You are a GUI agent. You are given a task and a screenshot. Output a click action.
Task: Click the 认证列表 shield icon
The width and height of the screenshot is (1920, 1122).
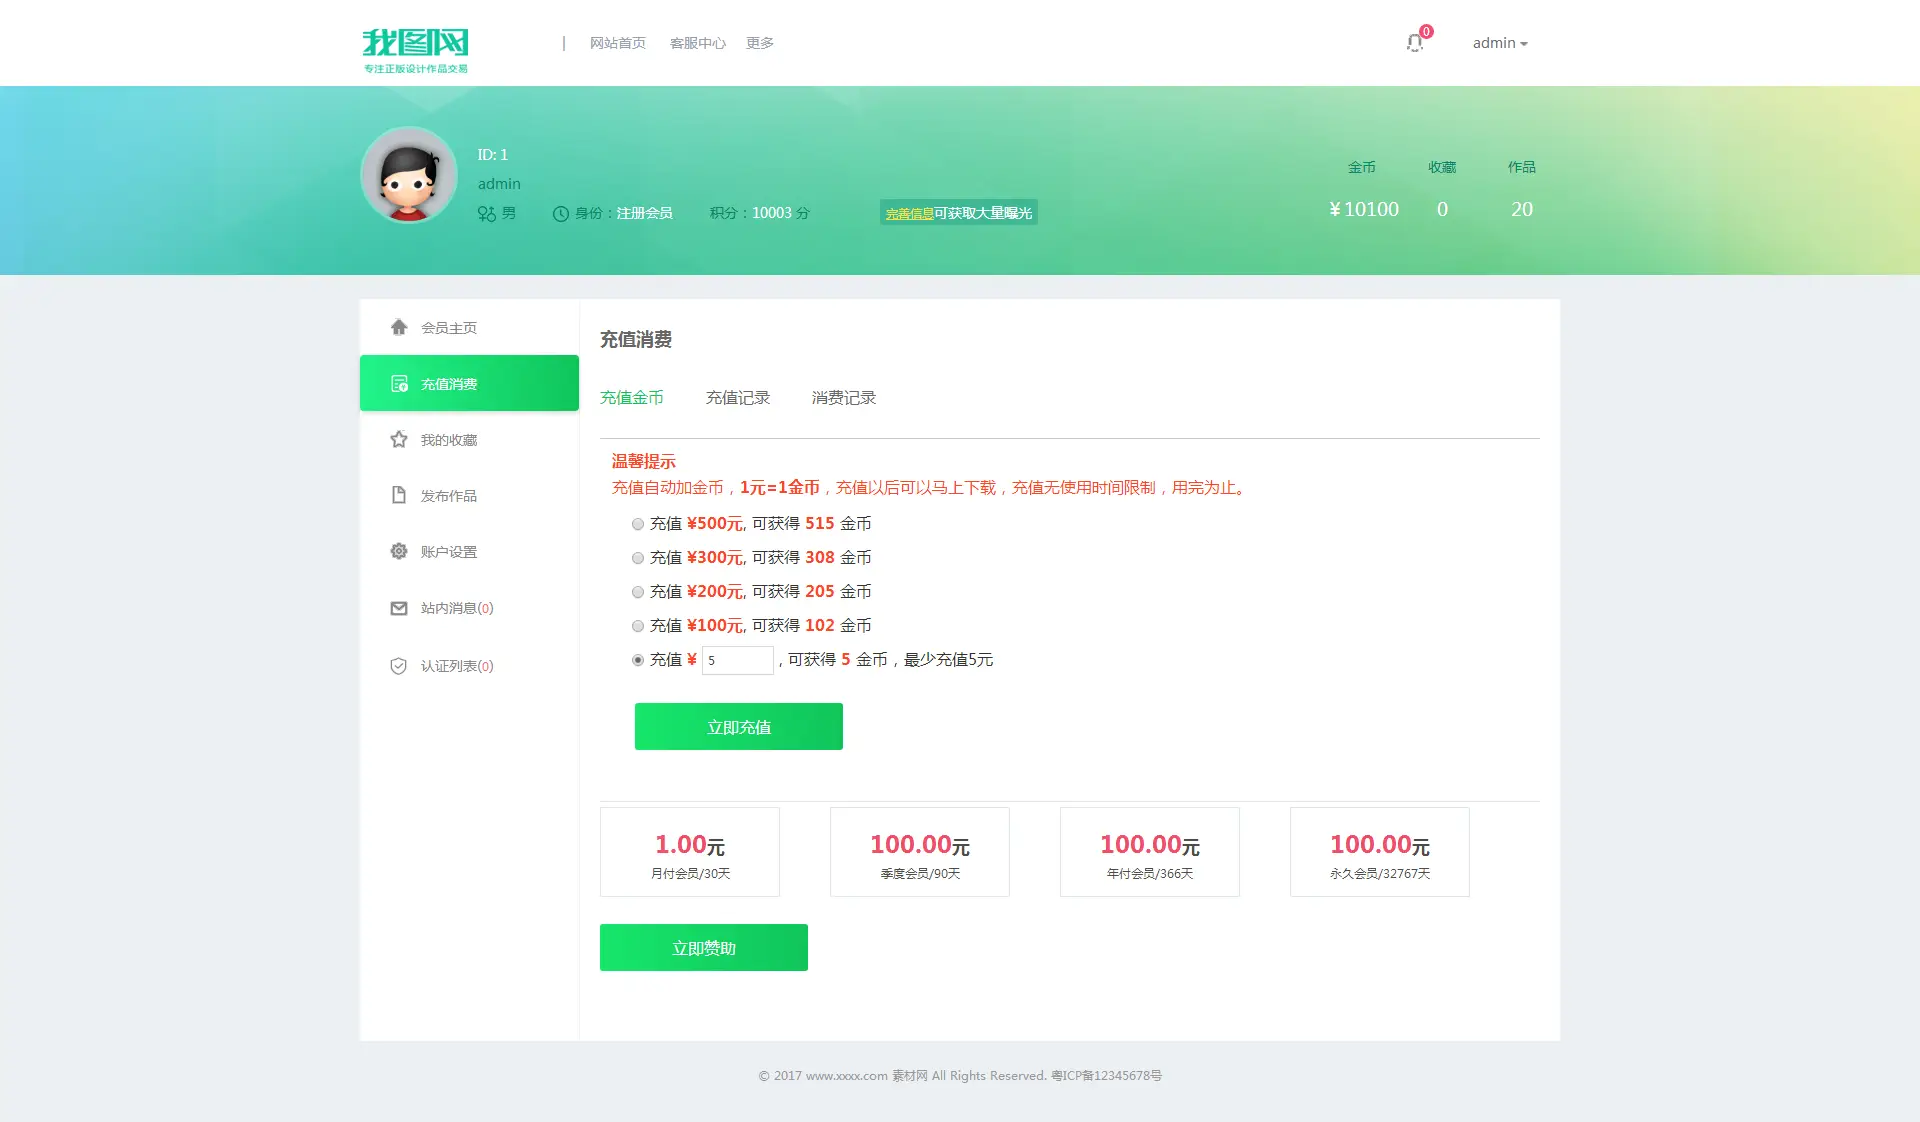[398, 666]
